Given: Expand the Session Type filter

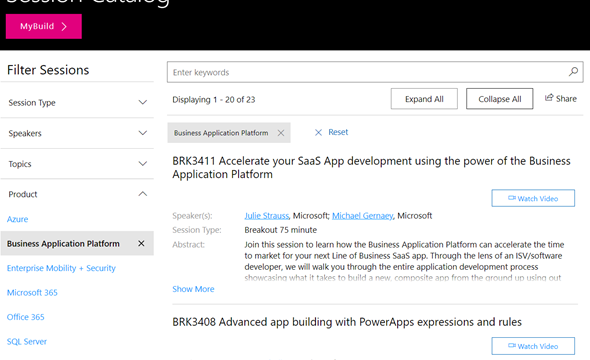Looking at the screenshot, I should [x=77, y=102].
